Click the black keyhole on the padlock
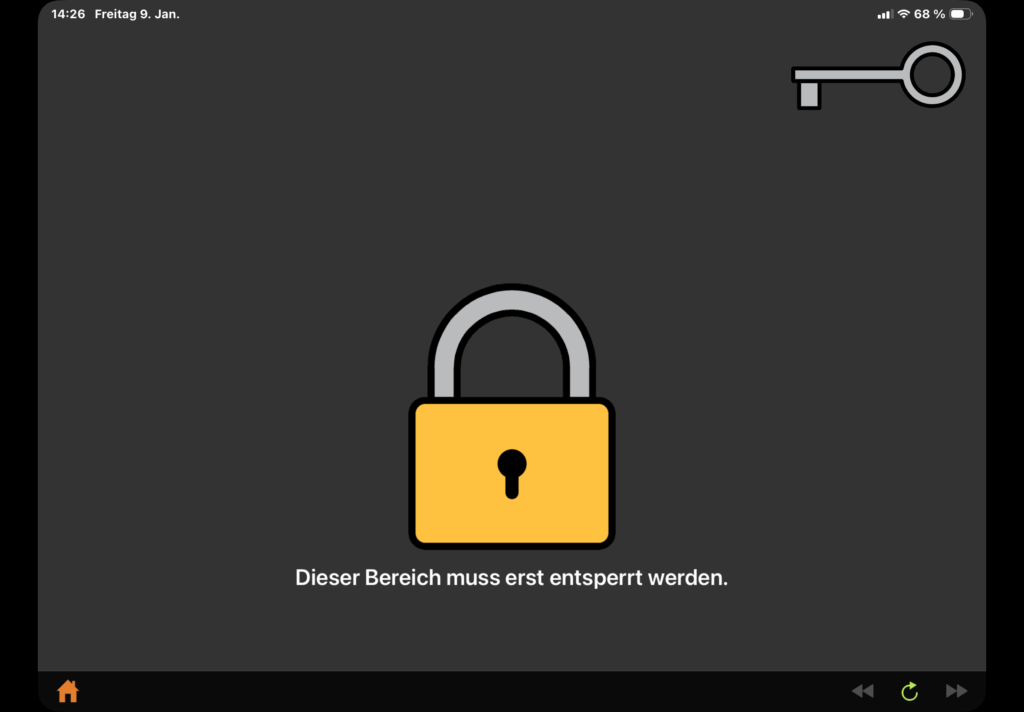1024x712 pixels. [512, 474]
